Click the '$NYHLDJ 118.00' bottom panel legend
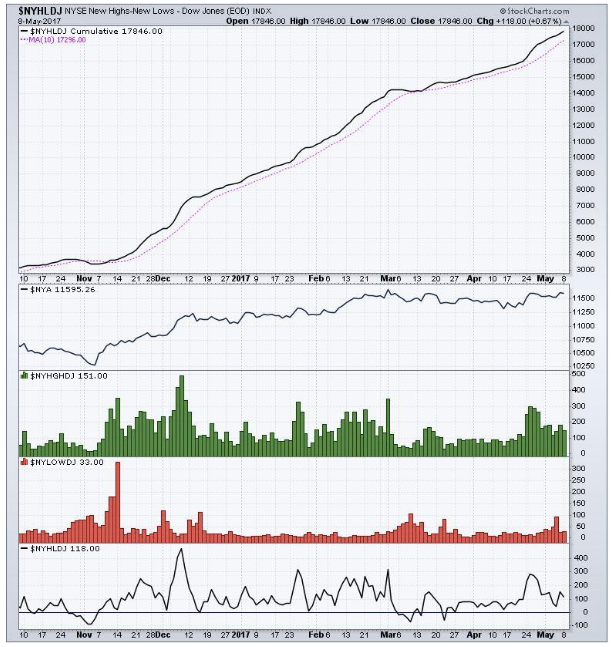 [x=60, y=548]
